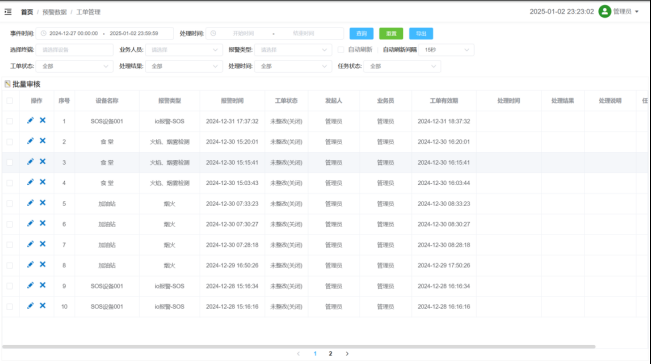This screenshot has height=364, width=653.
Task: Open the 15秒 refresh interval dropdown
Action: tap(446, 50)
